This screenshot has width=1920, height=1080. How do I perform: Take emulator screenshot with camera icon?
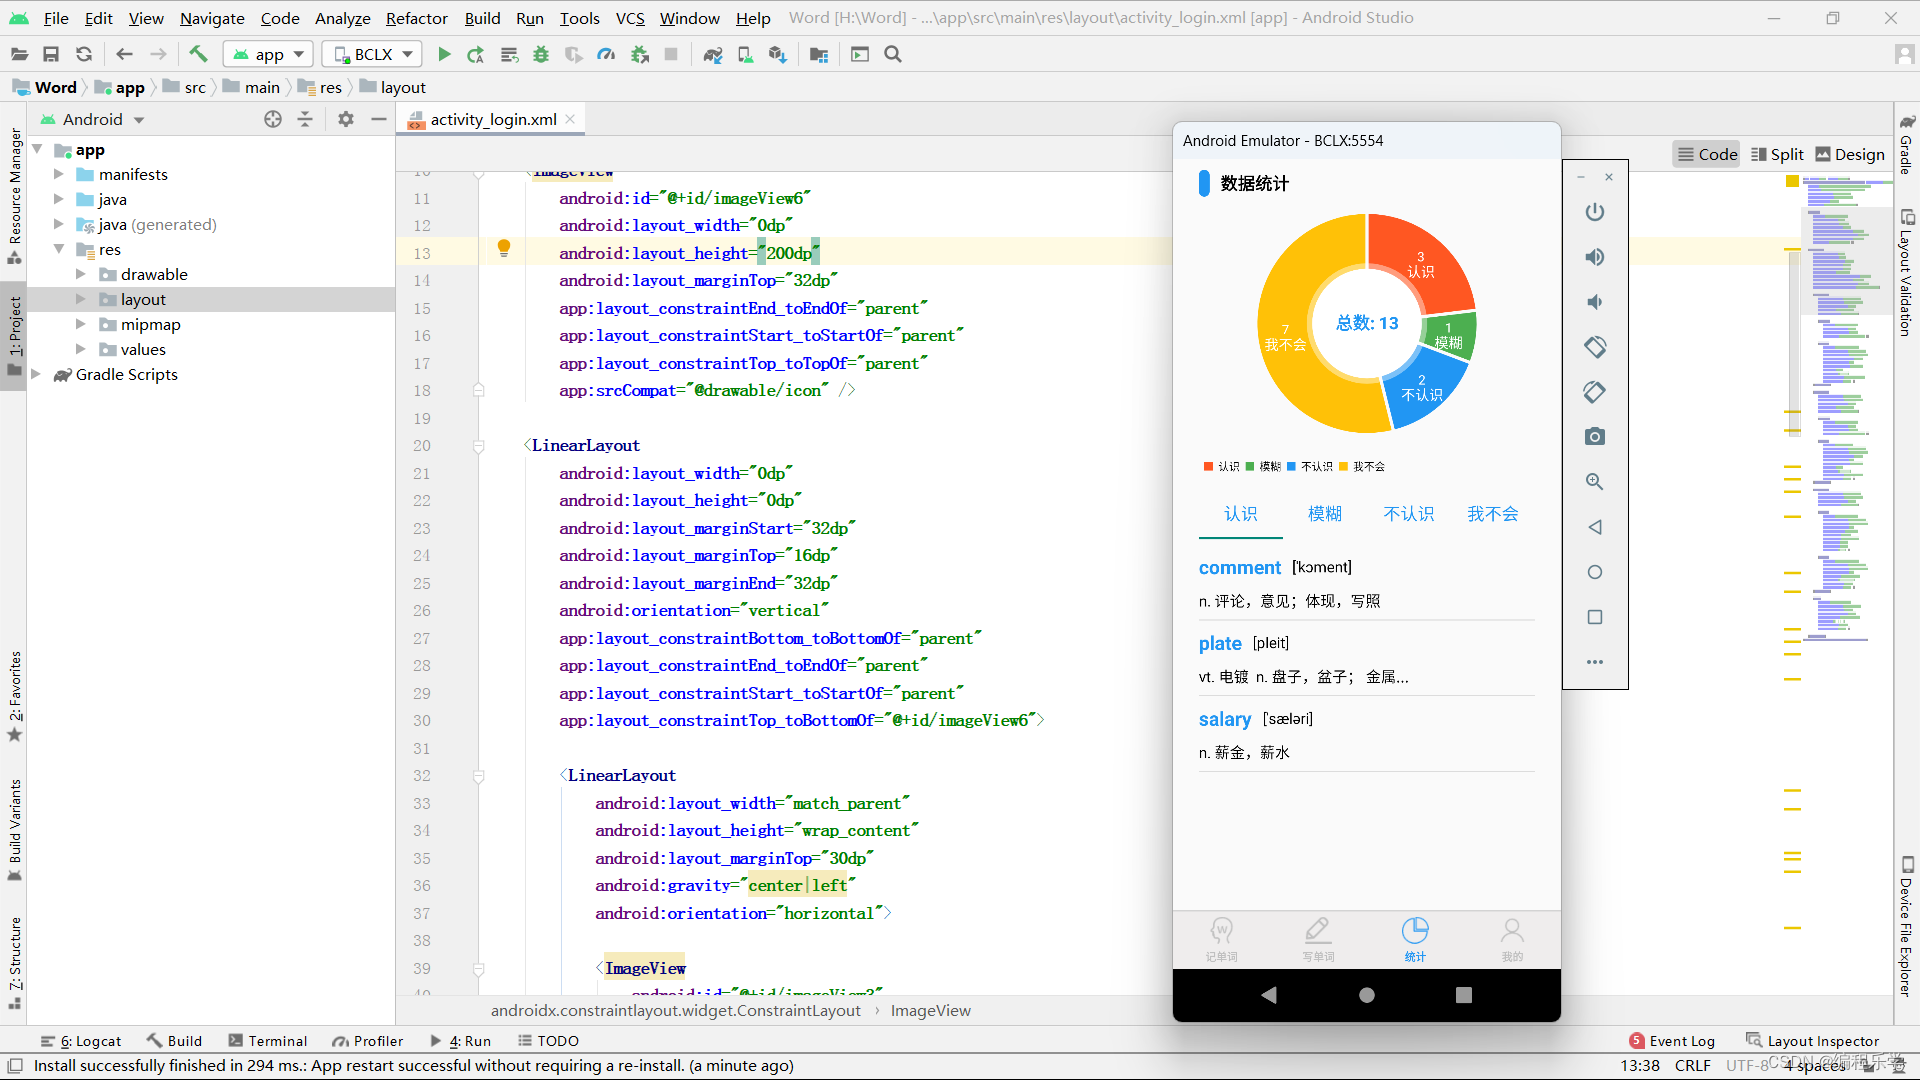pos(1594,437)
